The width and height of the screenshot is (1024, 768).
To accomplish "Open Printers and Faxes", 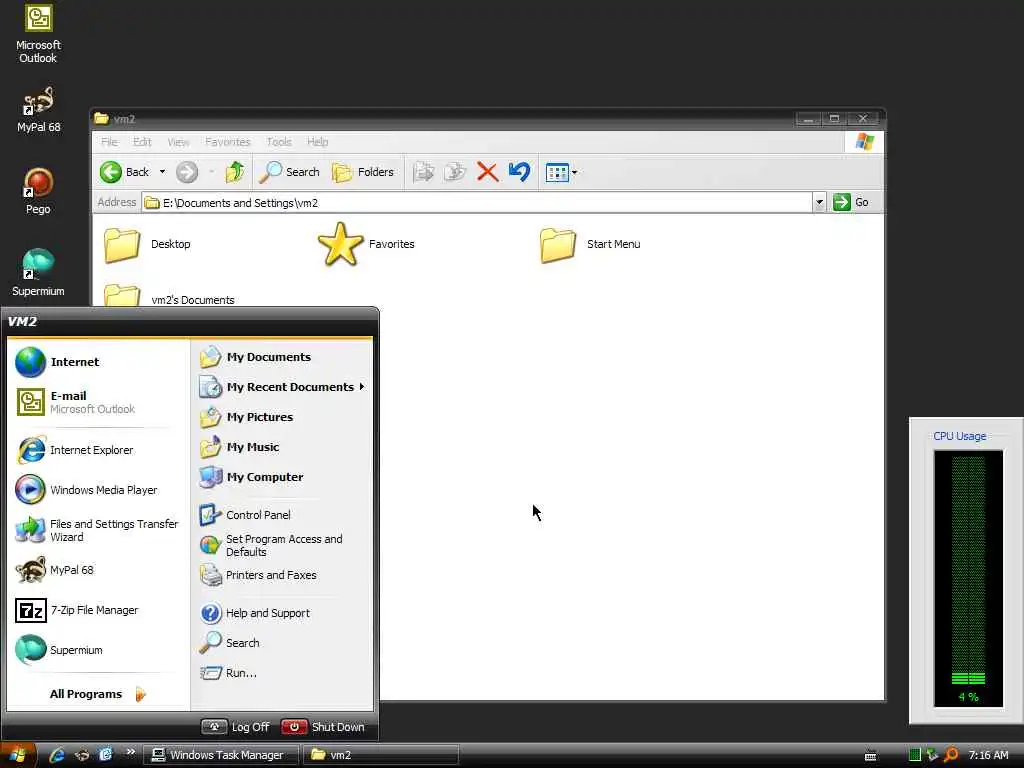I will (281, 575).
